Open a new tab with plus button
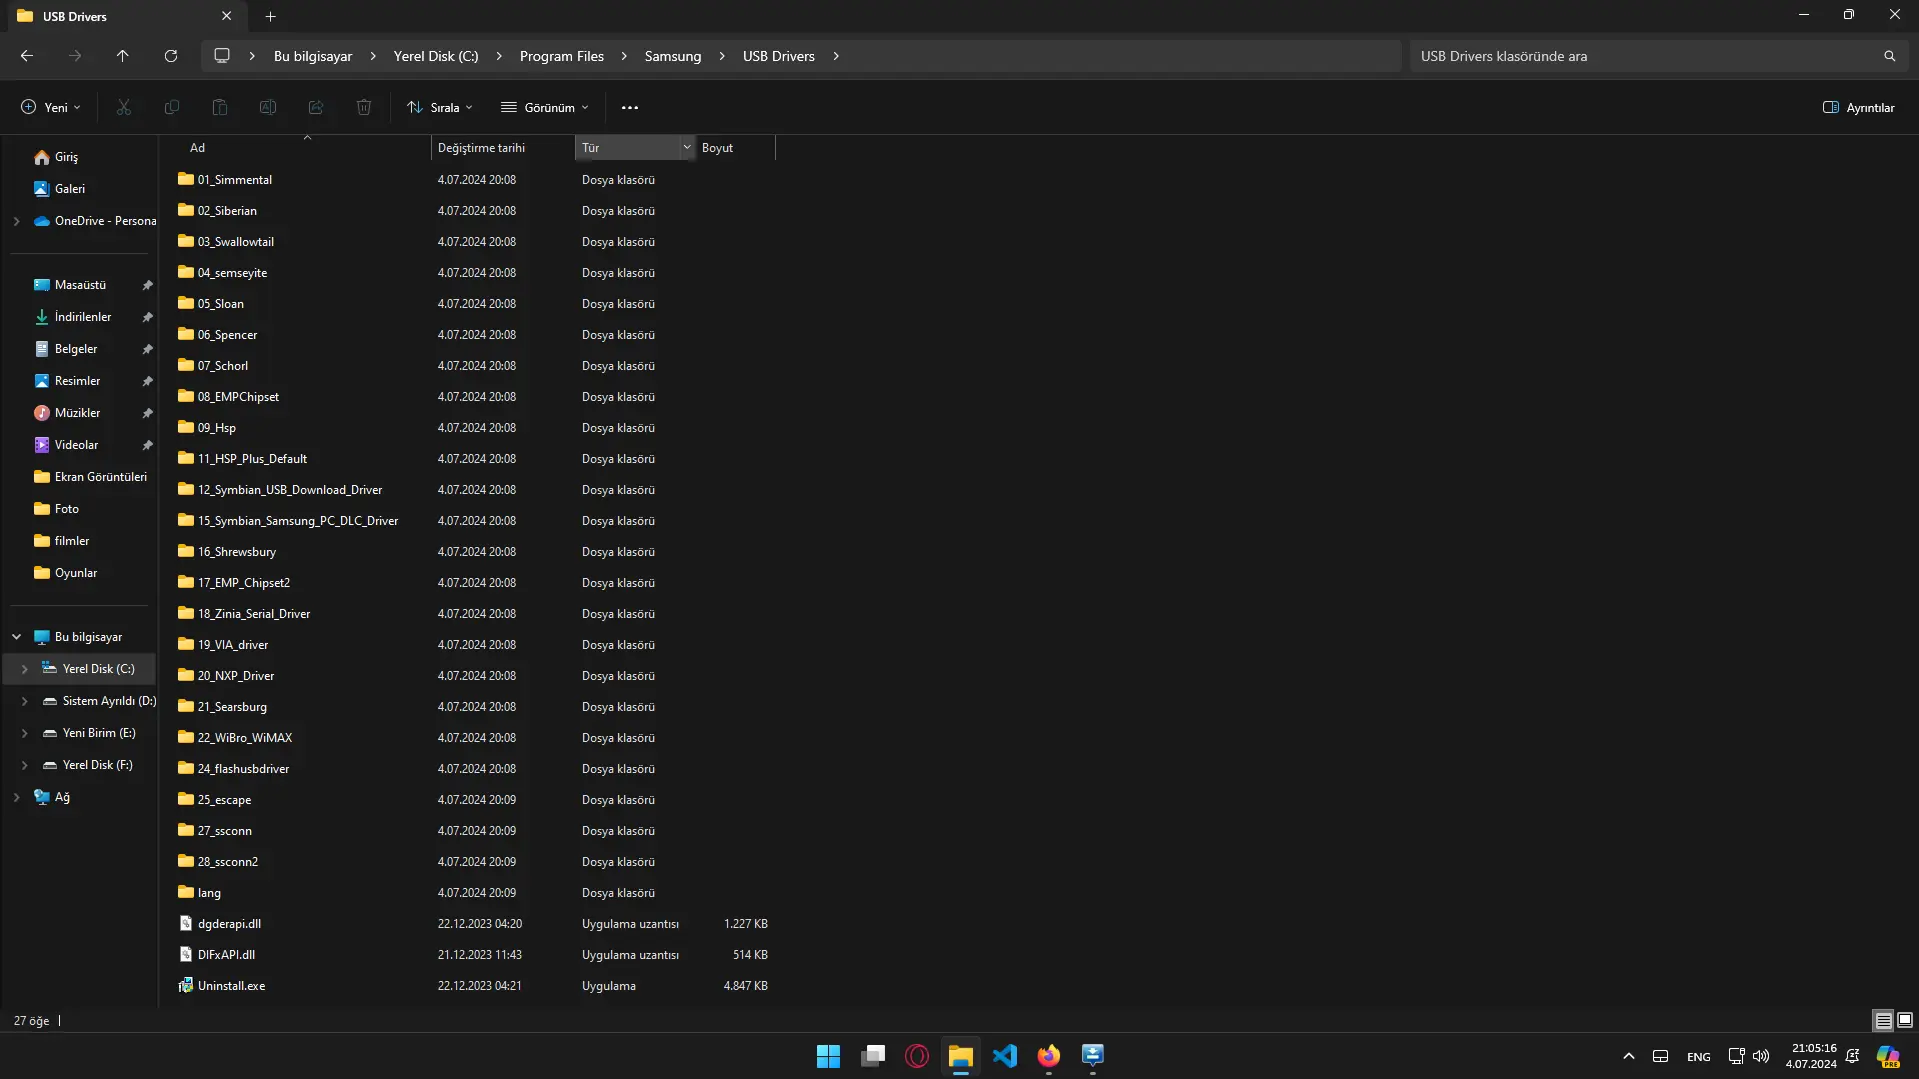The height and width of the screenshot is (1079, 1919). pos(270,16)
